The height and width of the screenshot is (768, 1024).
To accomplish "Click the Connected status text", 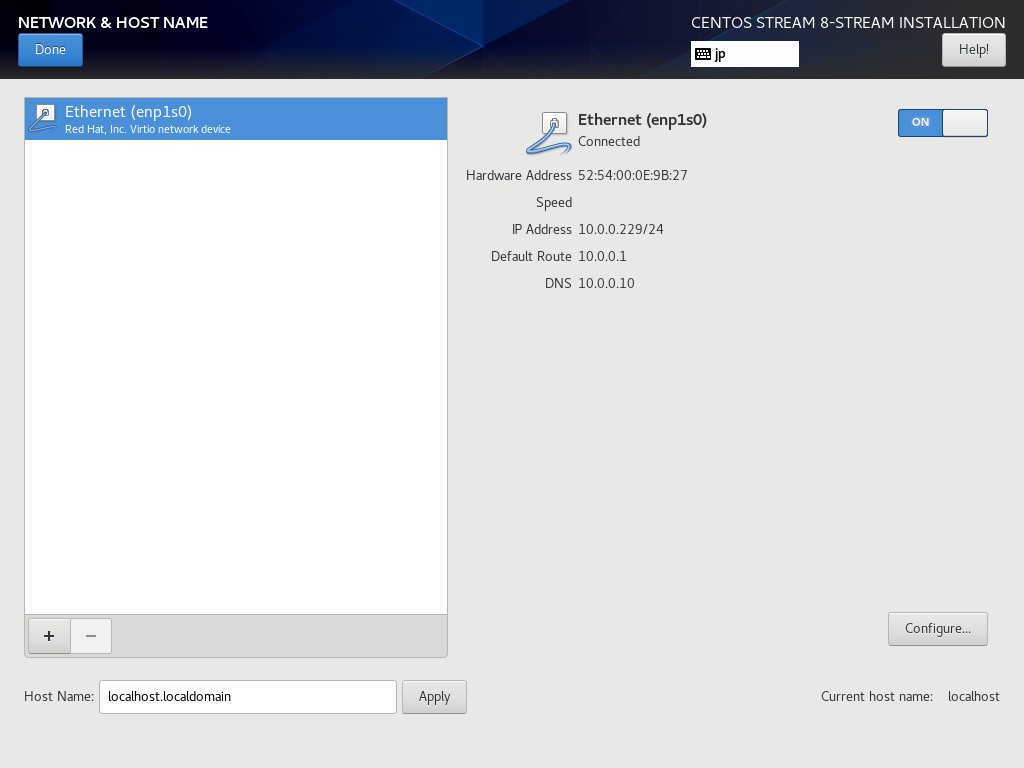I will click(x=609, y=141).
